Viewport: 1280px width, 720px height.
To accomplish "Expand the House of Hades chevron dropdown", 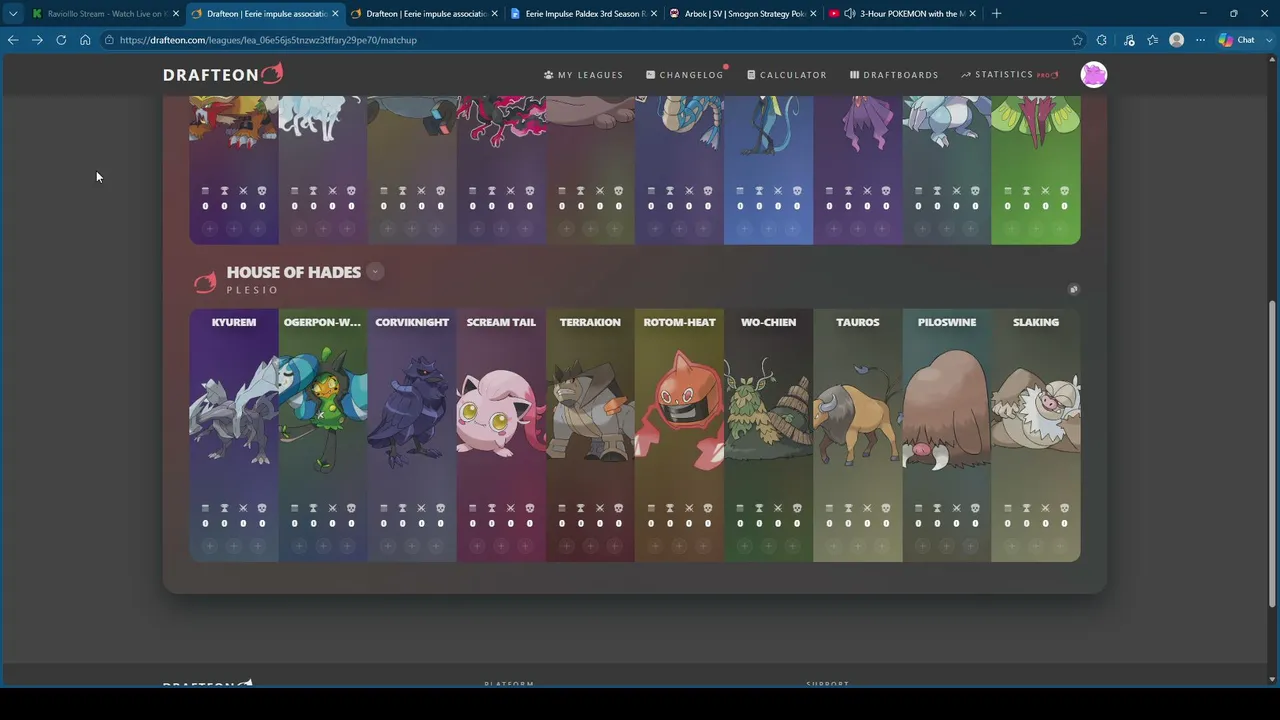I will [x=375, y=271].
